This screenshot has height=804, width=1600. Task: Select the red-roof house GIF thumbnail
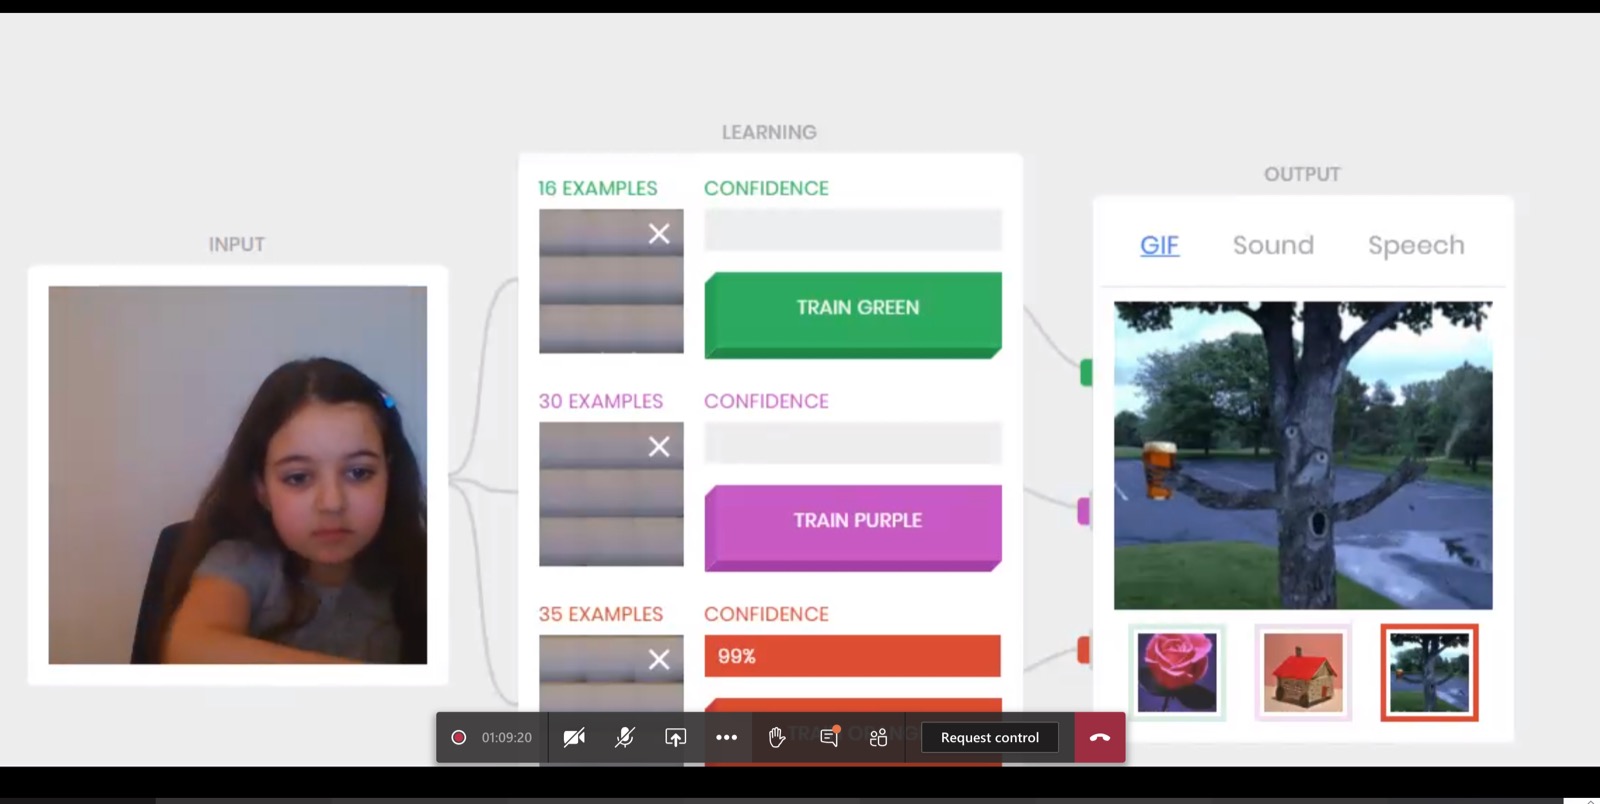tap(1303, 673)
